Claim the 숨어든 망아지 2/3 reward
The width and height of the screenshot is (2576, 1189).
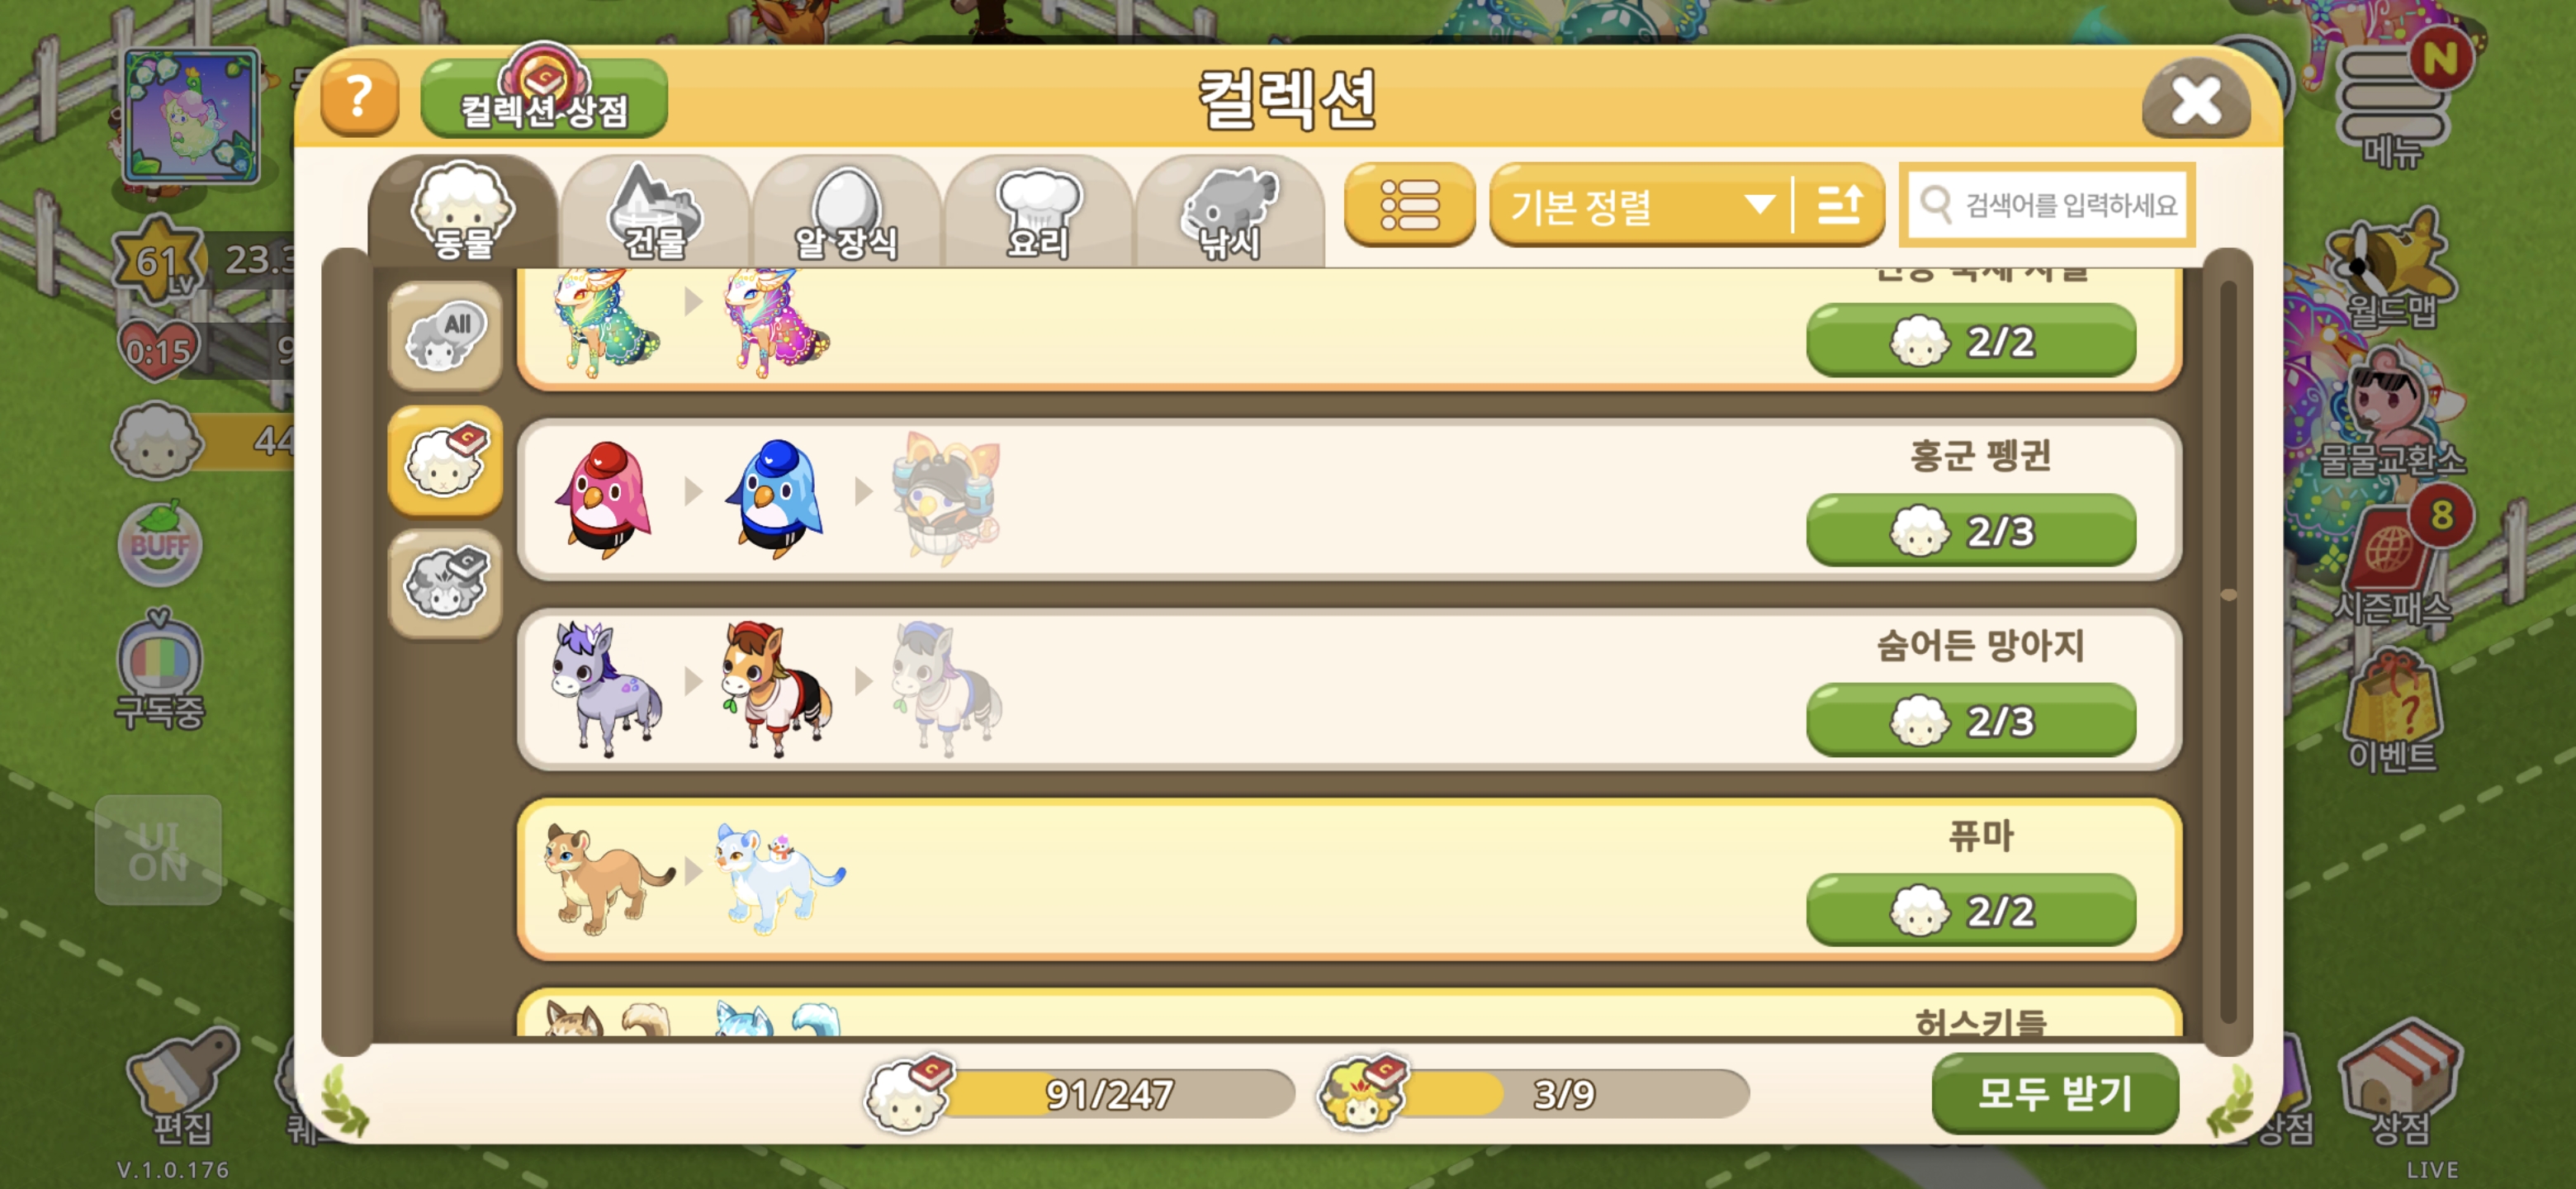pyautogui.click(x=1970, y=720)
